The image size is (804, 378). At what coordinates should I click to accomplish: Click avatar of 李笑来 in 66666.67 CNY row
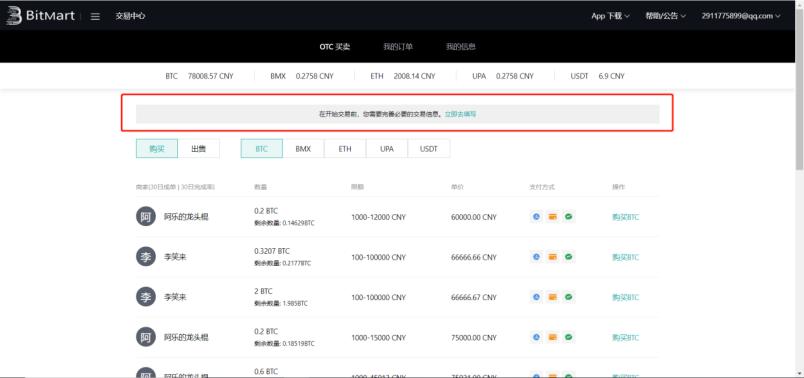click(x=146, y=297)
